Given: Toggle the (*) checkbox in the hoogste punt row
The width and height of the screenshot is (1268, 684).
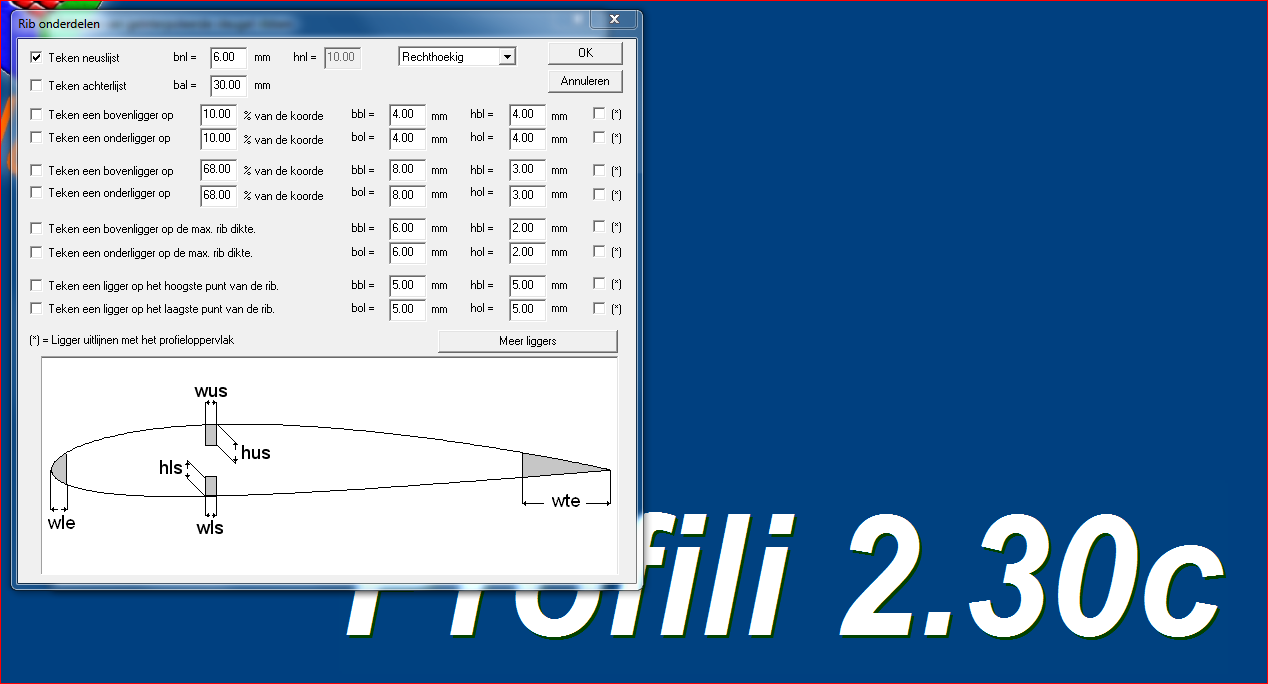Looking at the screenshot, I should [x=600, y=284].
